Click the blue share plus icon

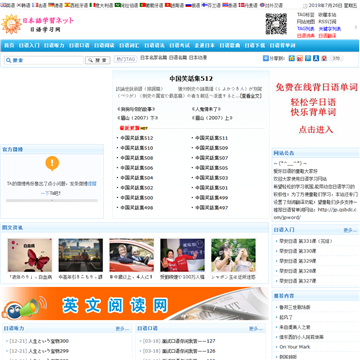click(x=266, y=58)
